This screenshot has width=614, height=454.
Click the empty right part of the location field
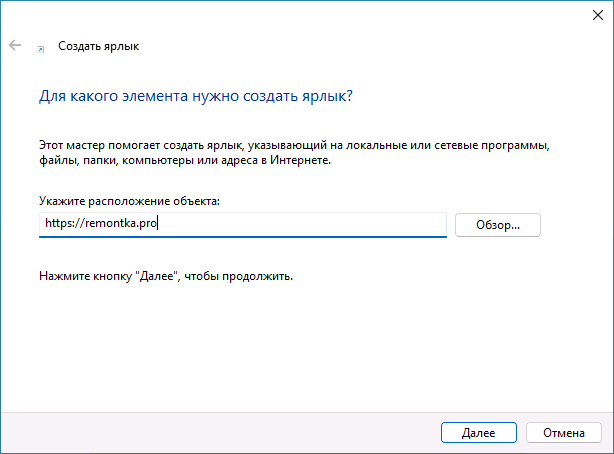coord(350,224)
